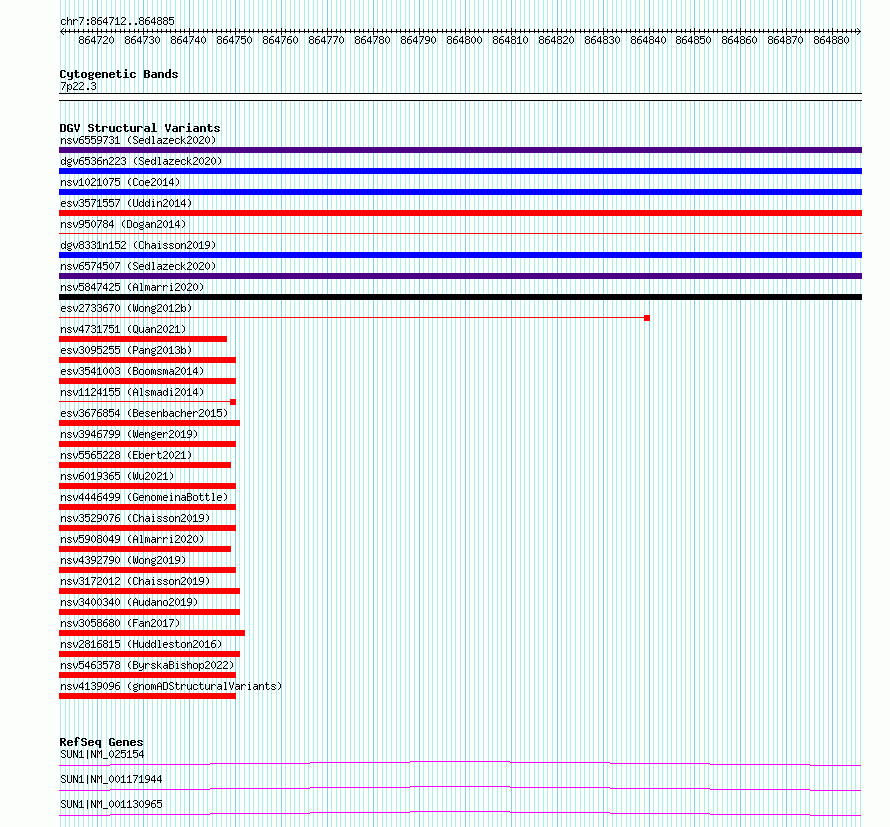This screenshot has width=890, height=827.
Task: Open variant nsv5565228 (Ebert2021)
Action: [126, 455]
